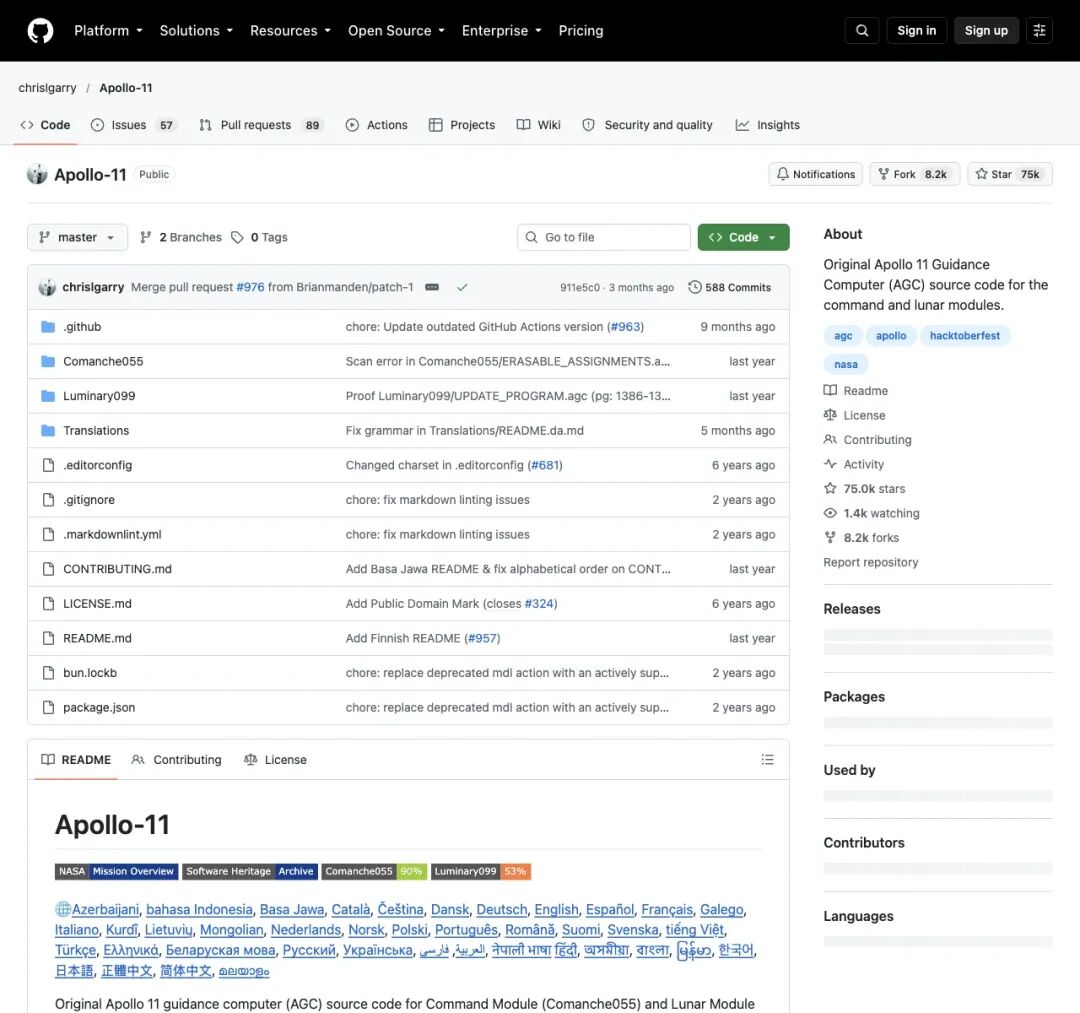The width and height of the screenshot is (1080, 1013).
Task: View the 588 Commits history
Action: [729, 287]
